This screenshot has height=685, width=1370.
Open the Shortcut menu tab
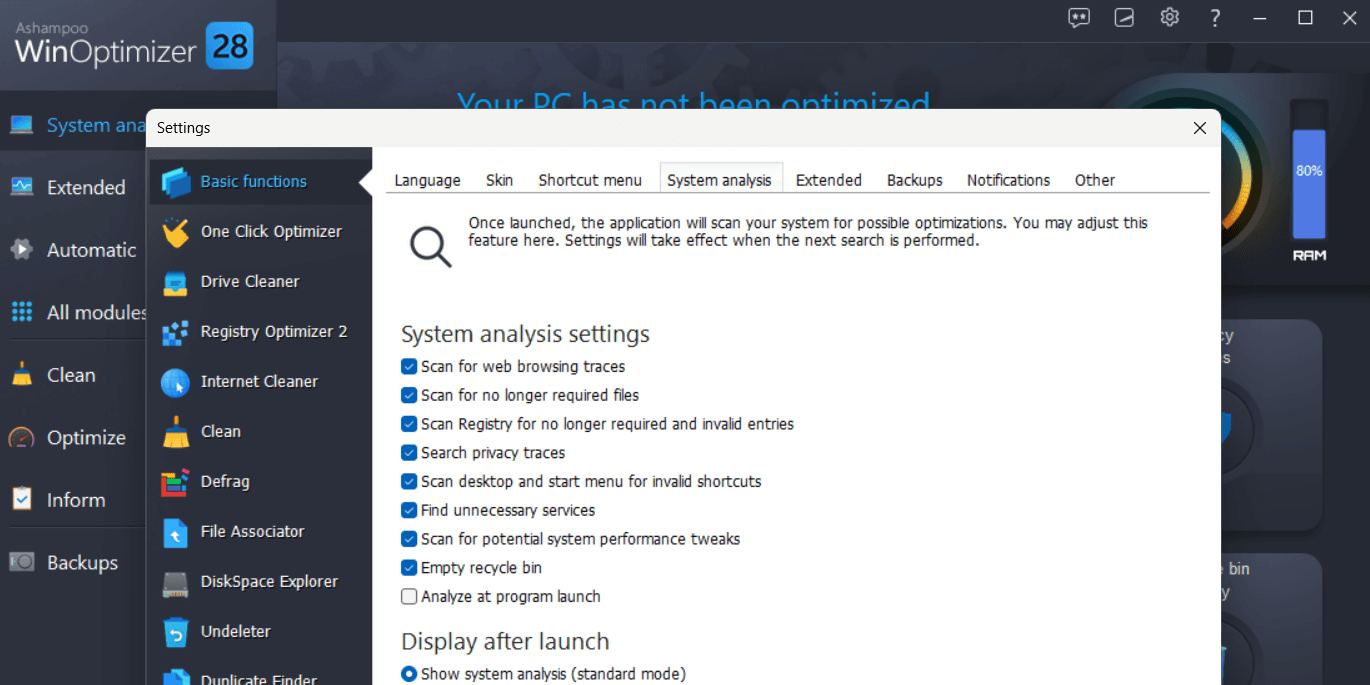click(x=590, y=180)
